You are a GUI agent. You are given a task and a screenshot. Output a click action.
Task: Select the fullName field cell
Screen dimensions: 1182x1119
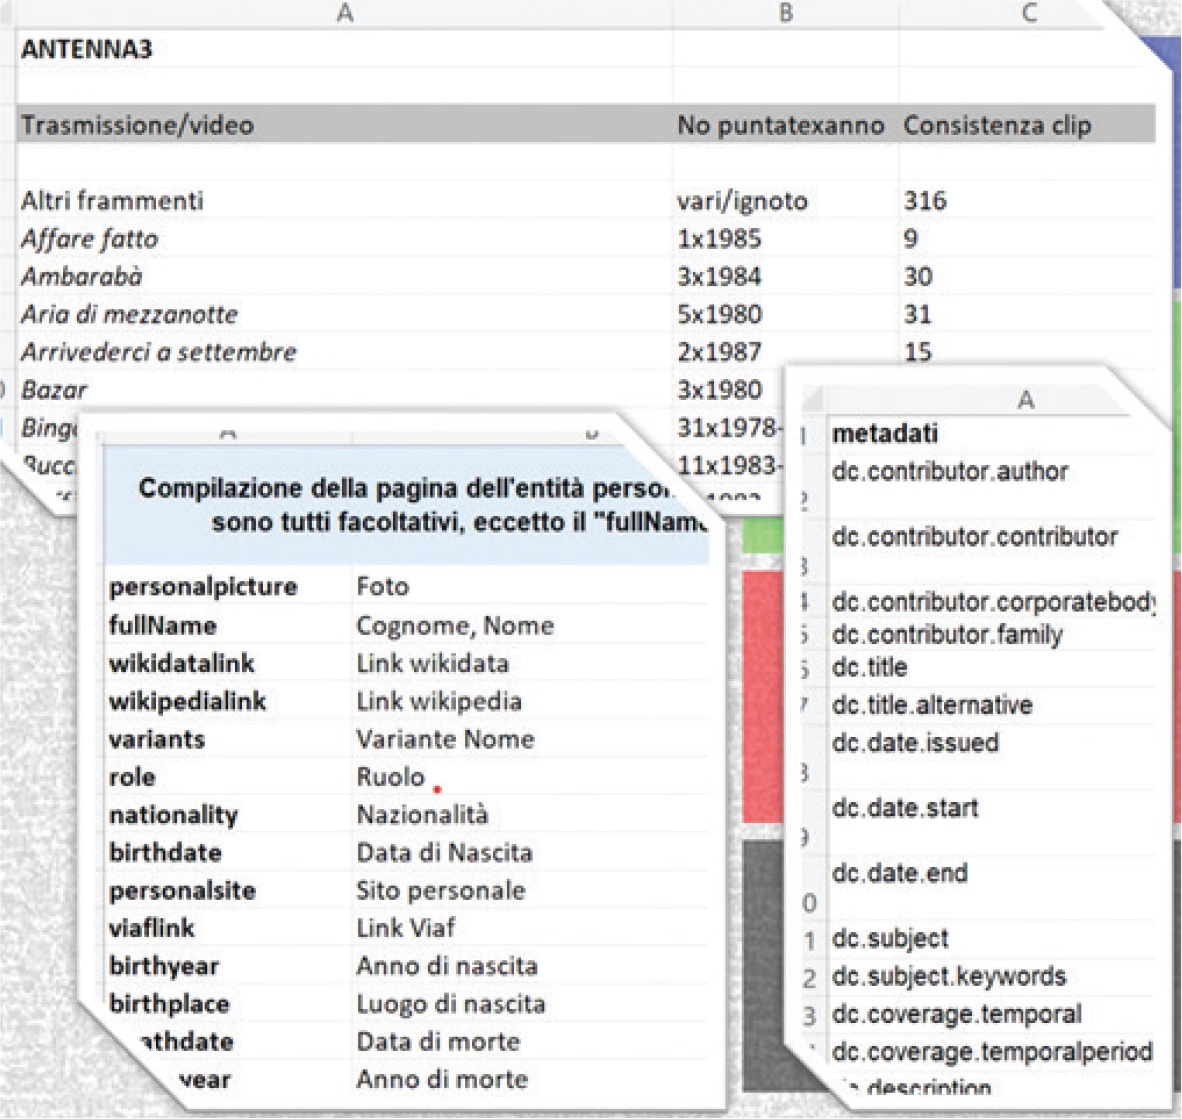pyautogui.click(x=228, y=624)
